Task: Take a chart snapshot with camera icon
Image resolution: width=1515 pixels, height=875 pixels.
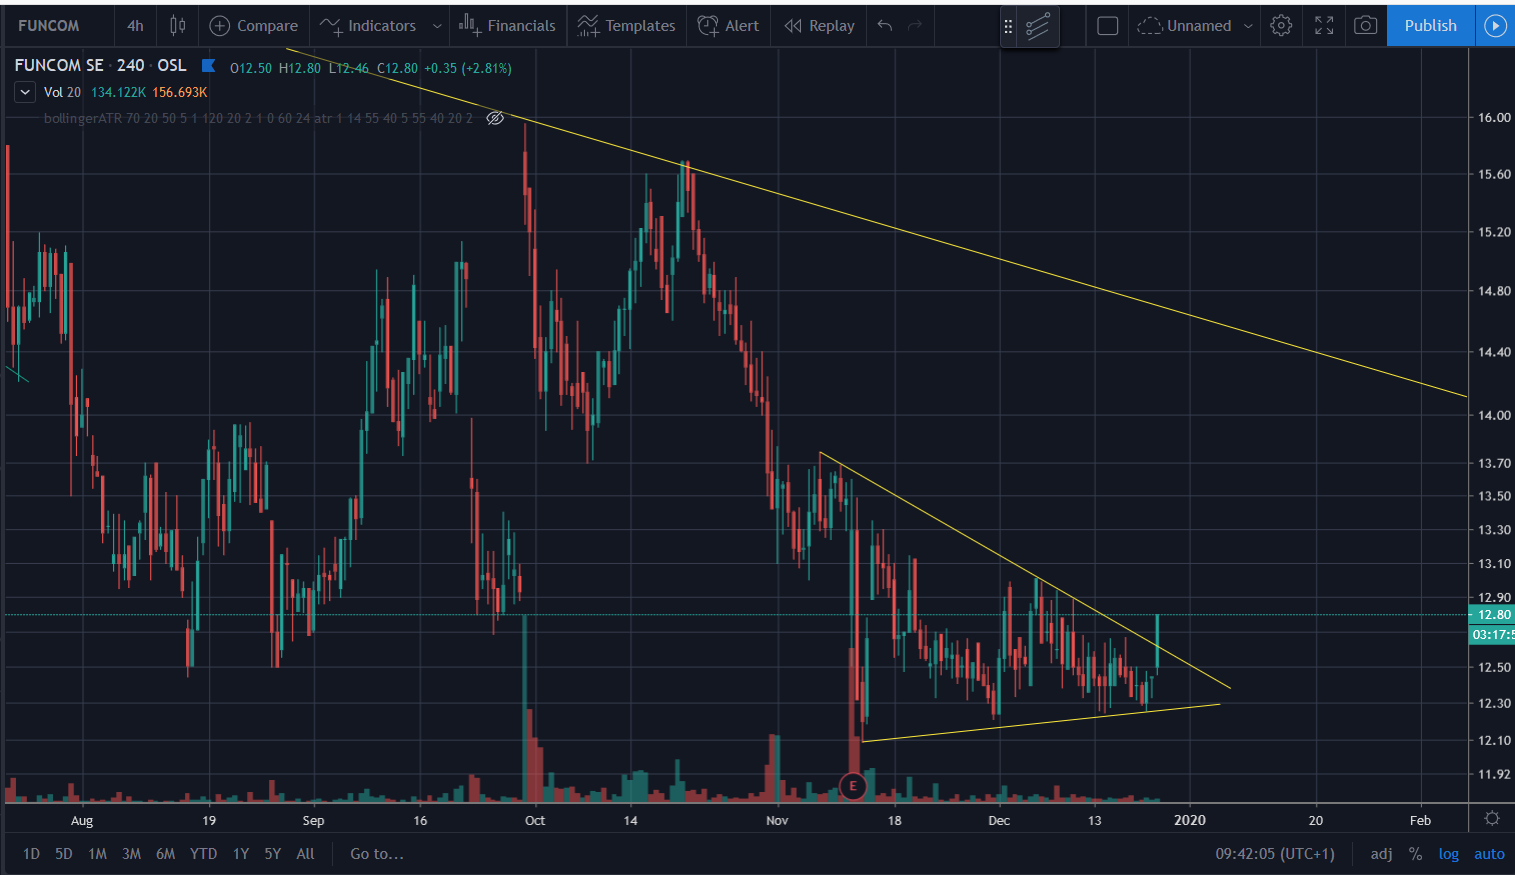Action: pyautogui.click(x=1366, y=25)
